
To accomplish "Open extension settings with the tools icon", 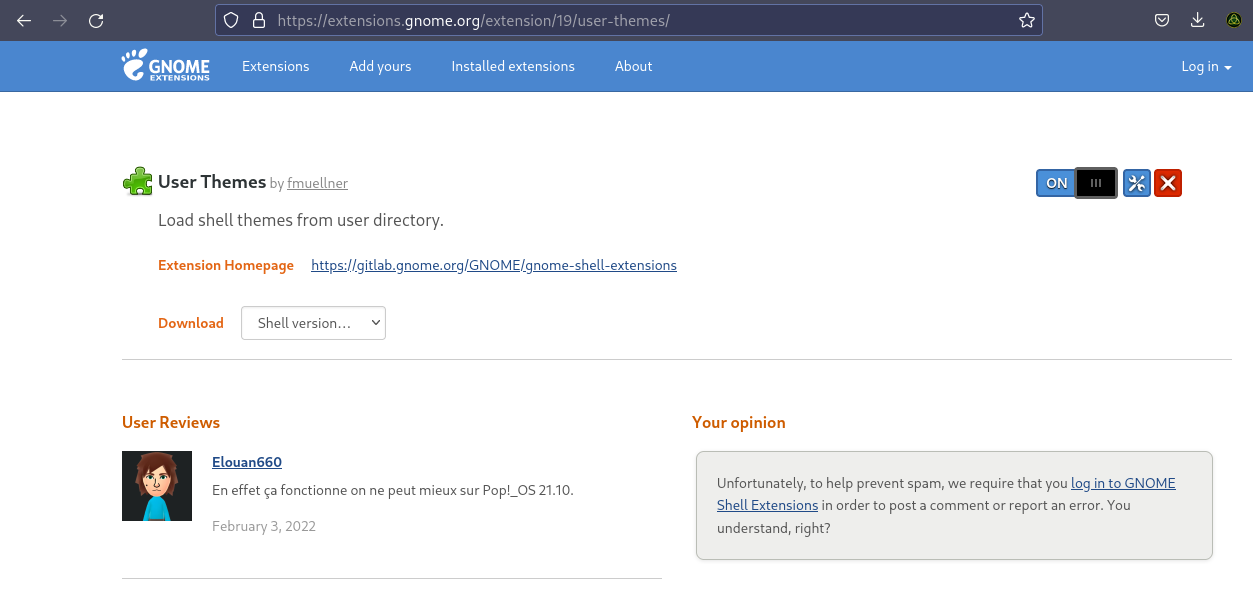I will [1136, 182].
